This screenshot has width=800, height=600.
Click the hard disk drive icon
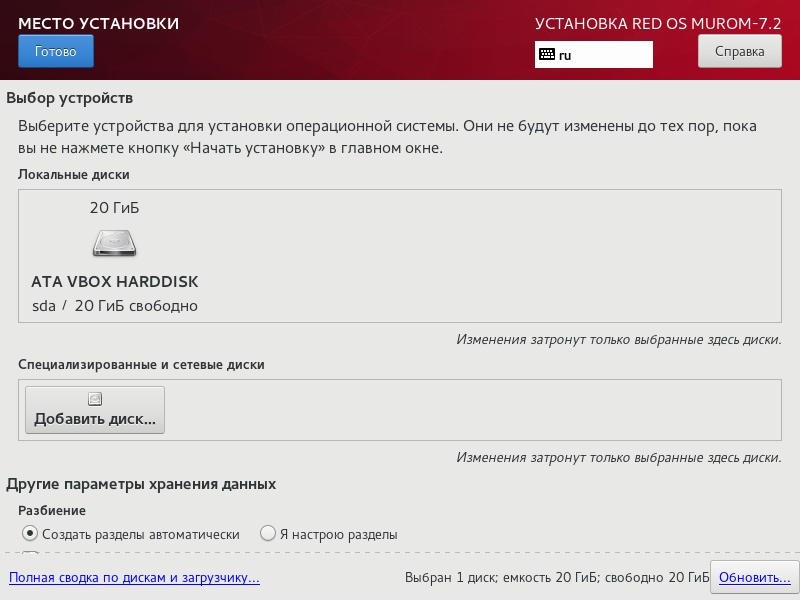(114, 244)
